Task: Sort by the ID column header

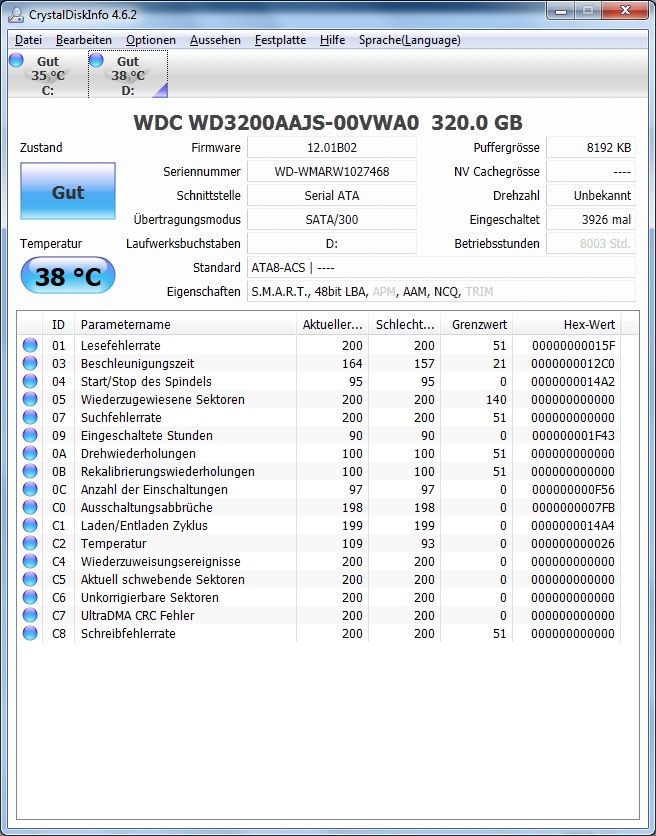Action: coord(58,324)
